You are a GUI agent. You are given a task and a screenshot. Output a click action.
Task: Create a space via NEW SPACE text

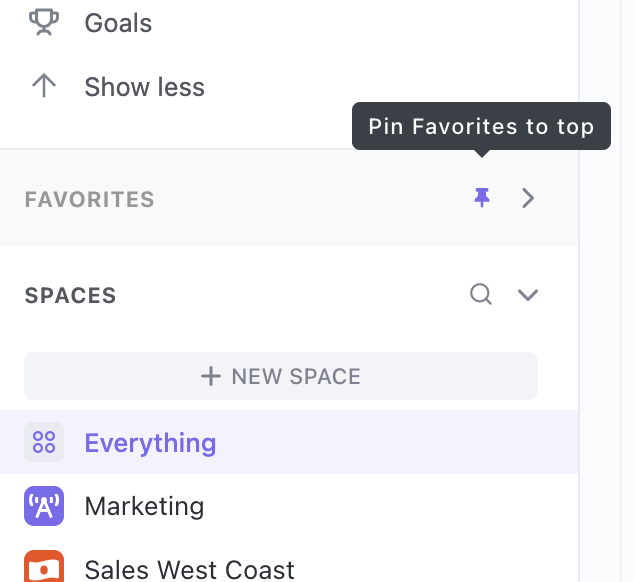296,376
